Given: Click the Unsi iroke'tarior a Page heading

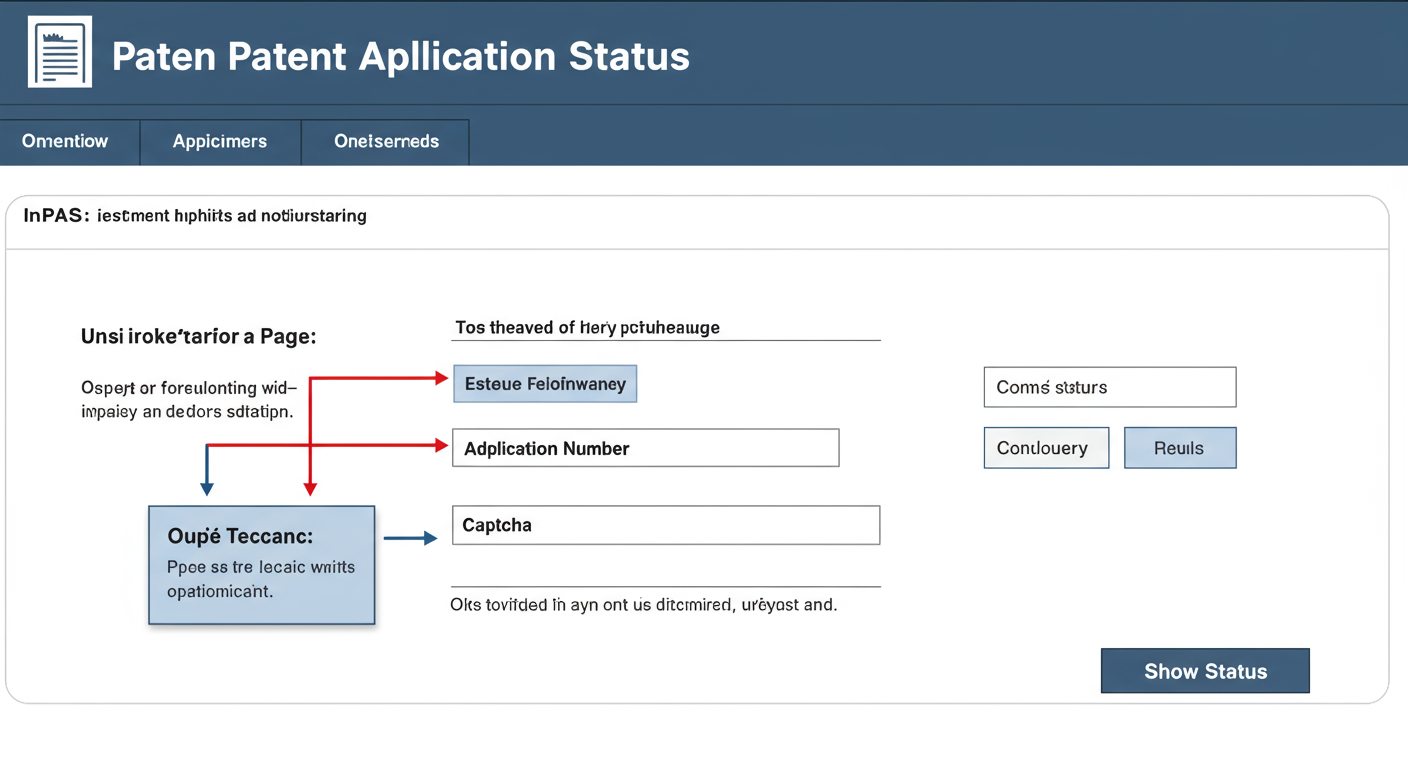Looking at the screenshot, I should (197, 336).
